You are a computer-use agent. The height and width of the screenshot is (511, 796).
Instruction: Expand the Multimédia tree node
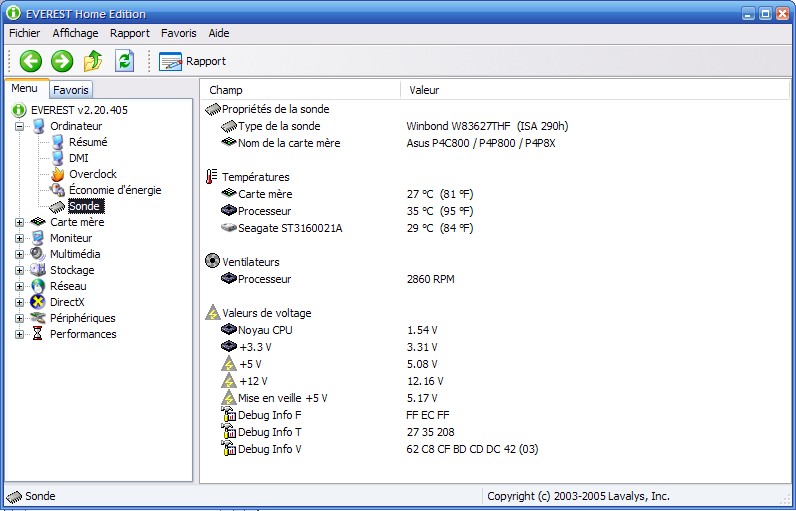[x=20, y=254]
